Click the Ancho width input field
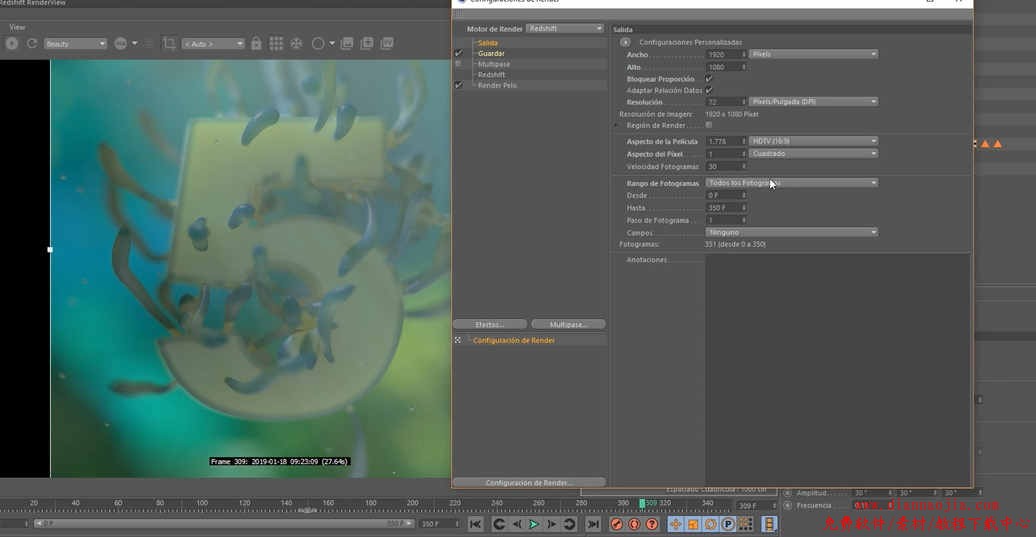 724,54
